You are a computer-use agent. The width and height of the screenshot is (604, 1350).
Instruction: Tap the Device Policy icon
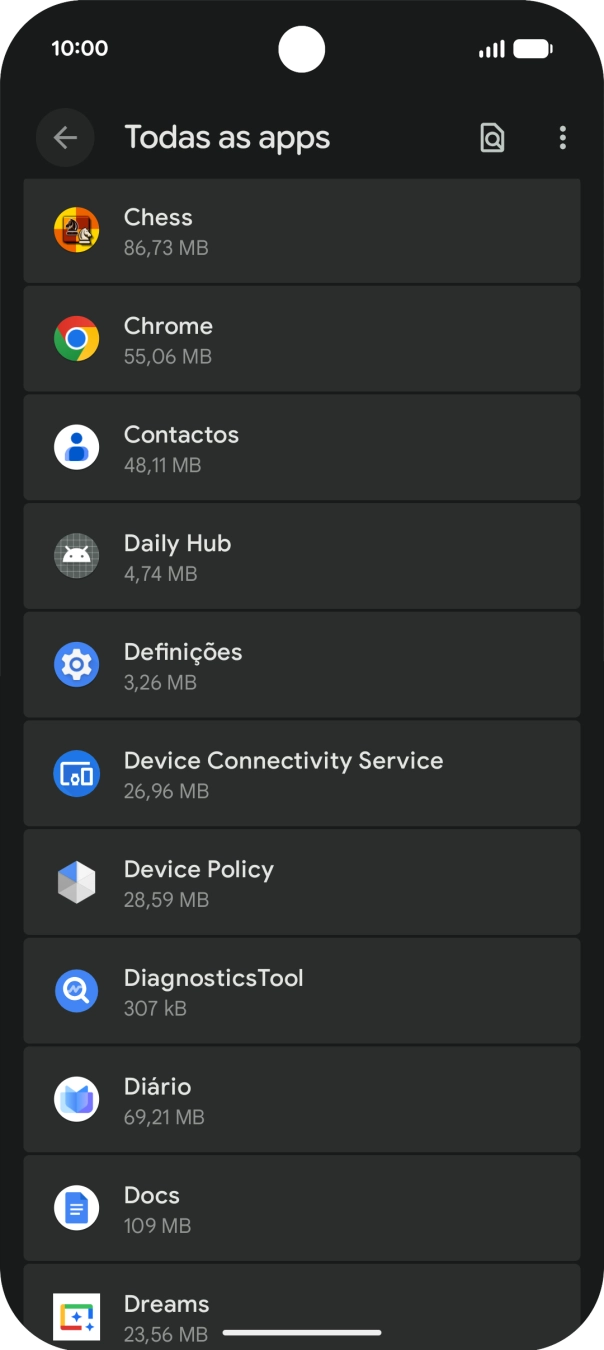(x=76, y=883)
